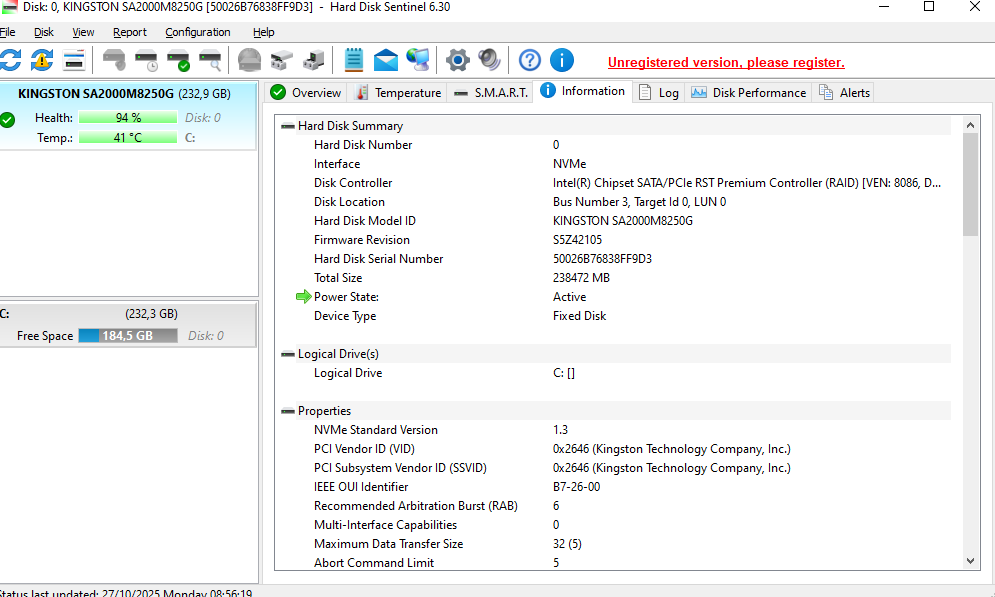995x597 pixels.
Task: Open the blue notepad report icon
Action: (354, 60)
